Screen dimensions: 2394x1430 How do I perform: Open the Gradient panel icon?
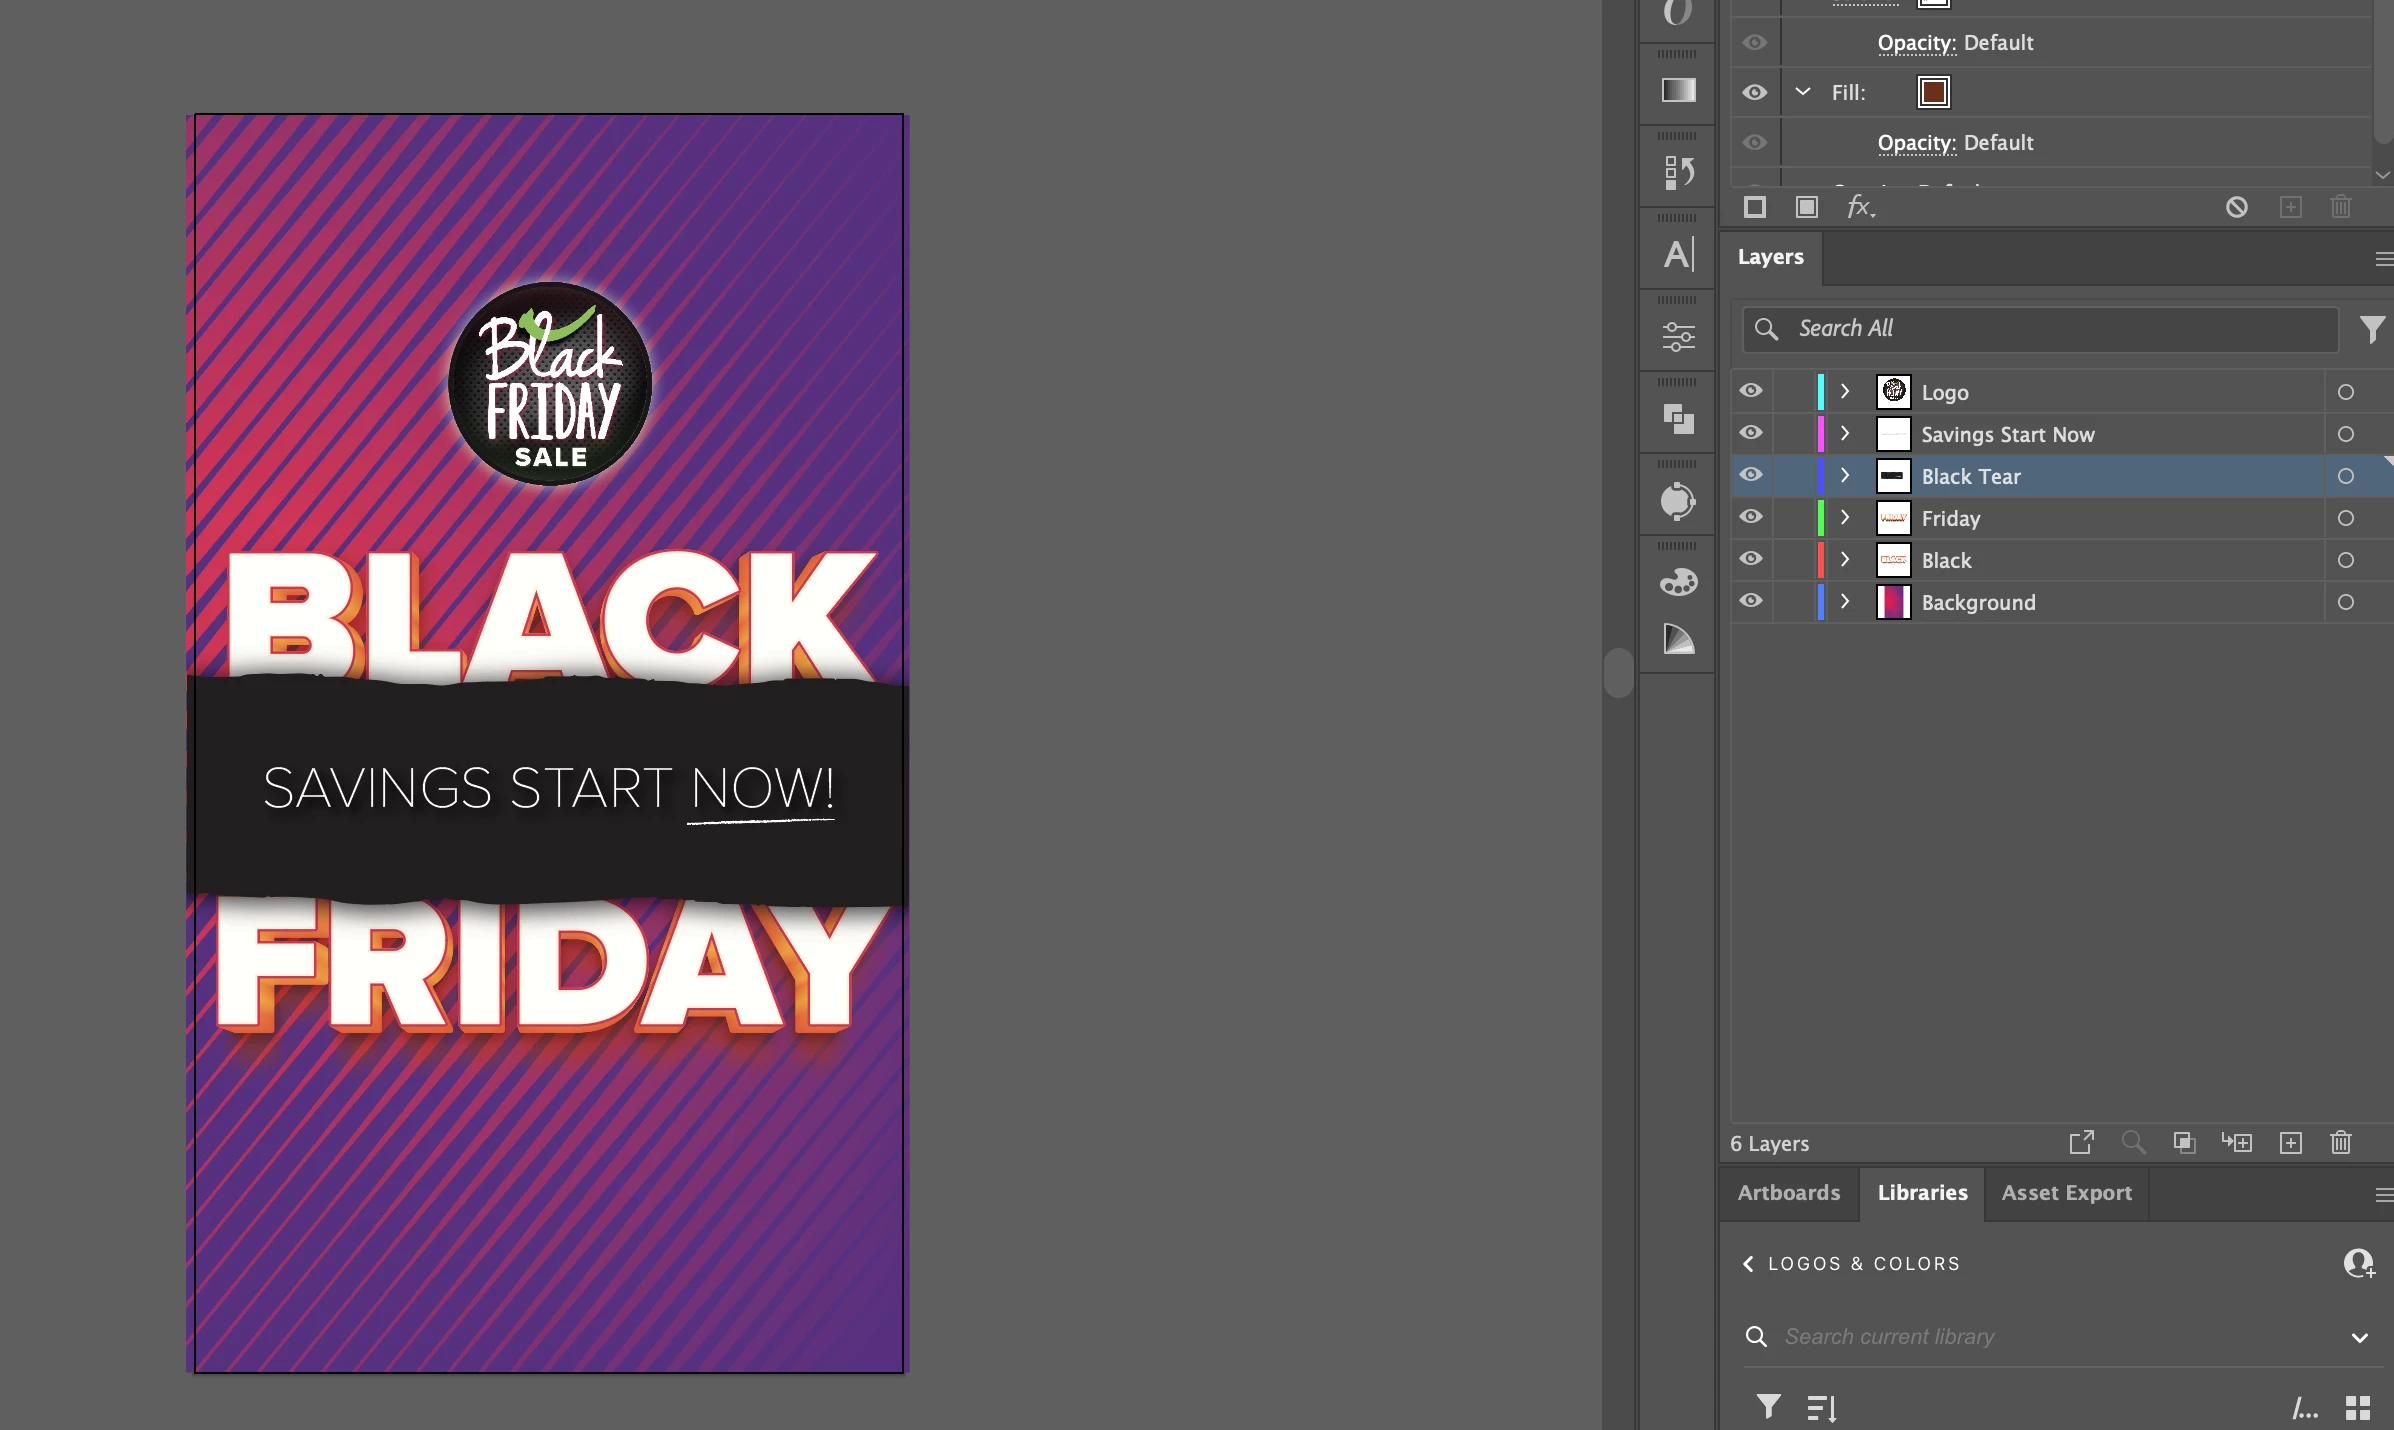tap(1678, 90)
